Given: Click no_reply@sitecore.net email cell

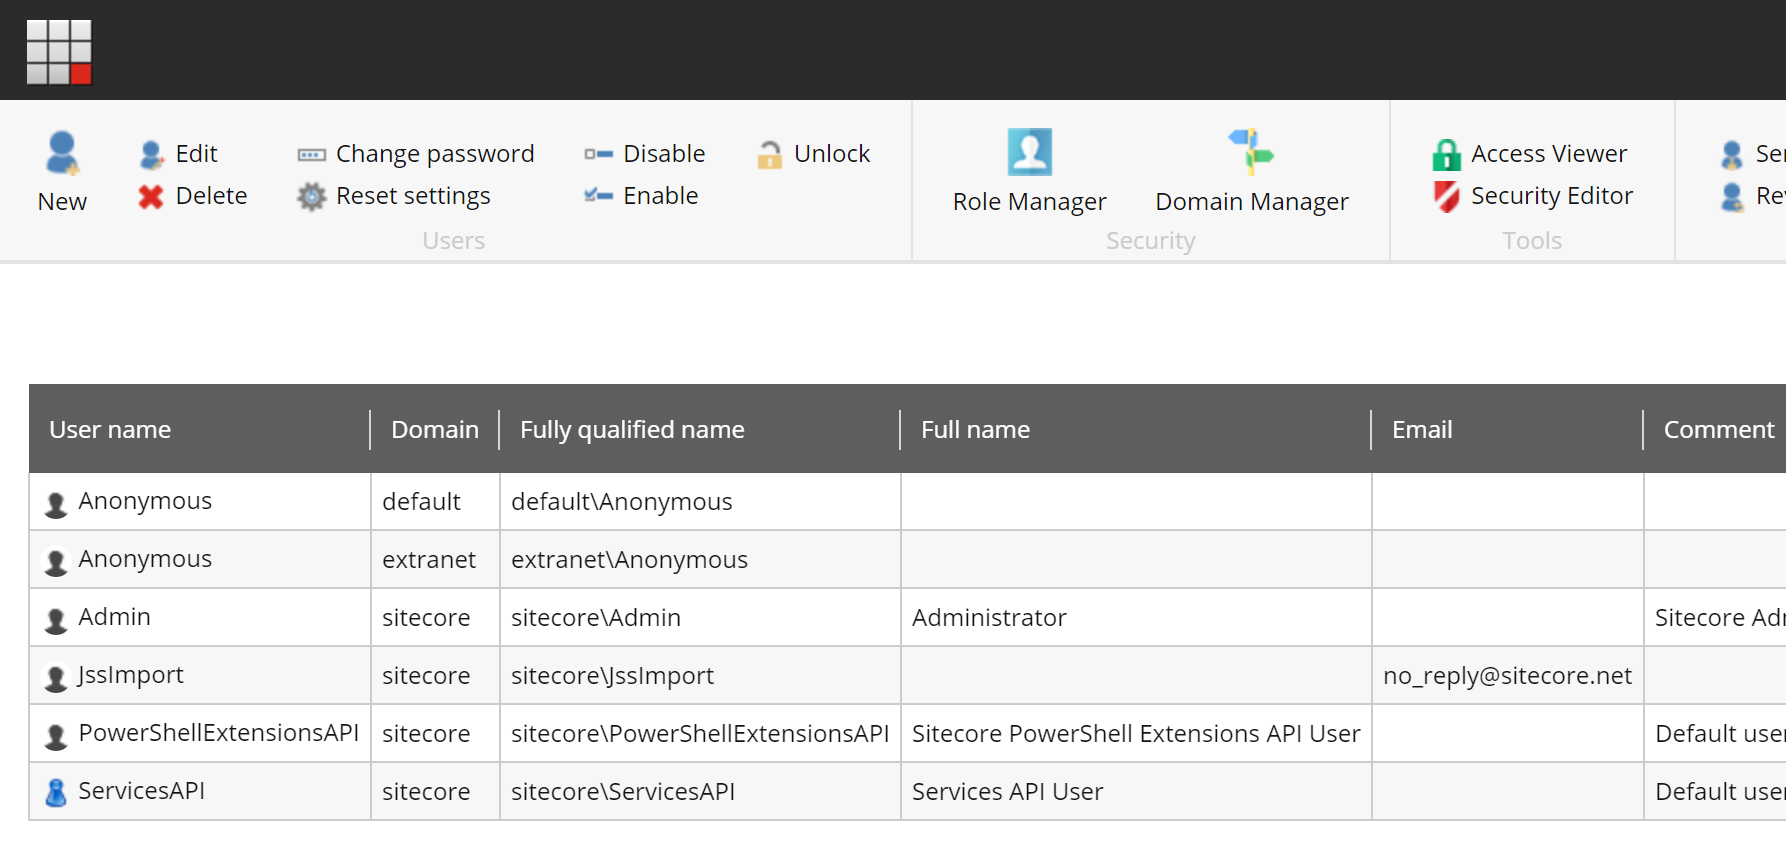Looking at the screenshot, I should 1507,676.
